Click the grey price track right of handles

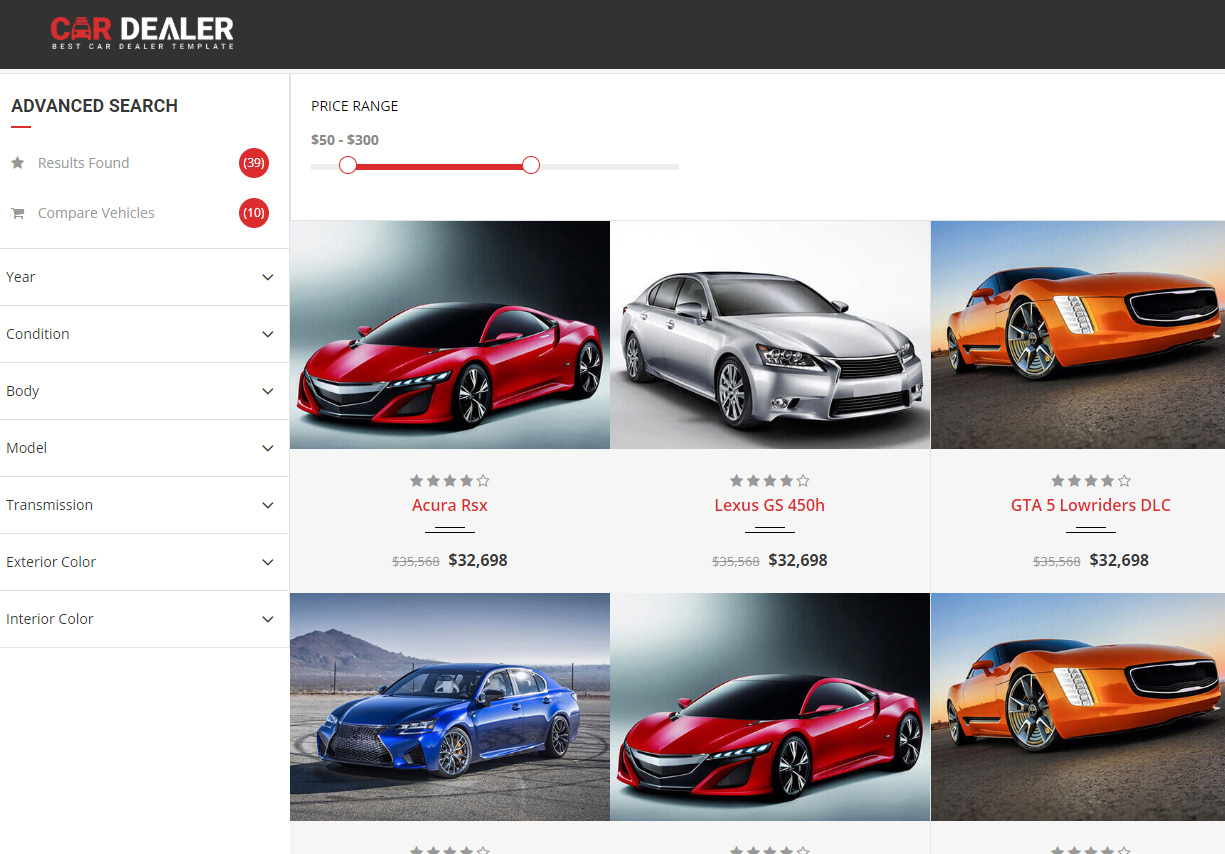pyautogui.click(x=609, y=166)
